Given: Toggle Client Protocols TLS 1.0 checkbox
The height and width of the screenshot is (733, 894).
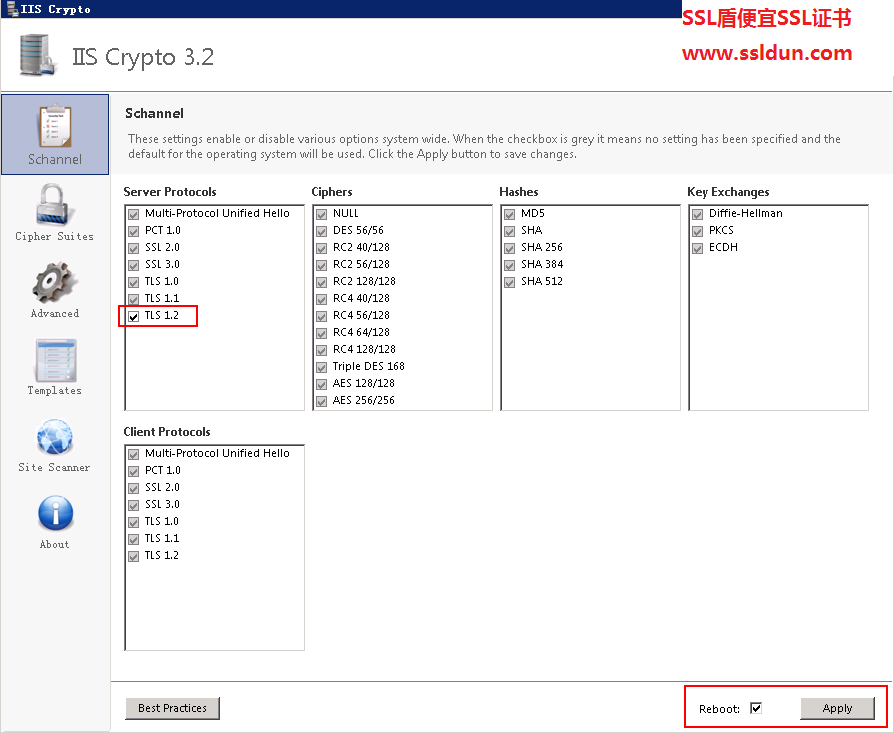Looking at the screenshot, I should [x=133, y=522].
